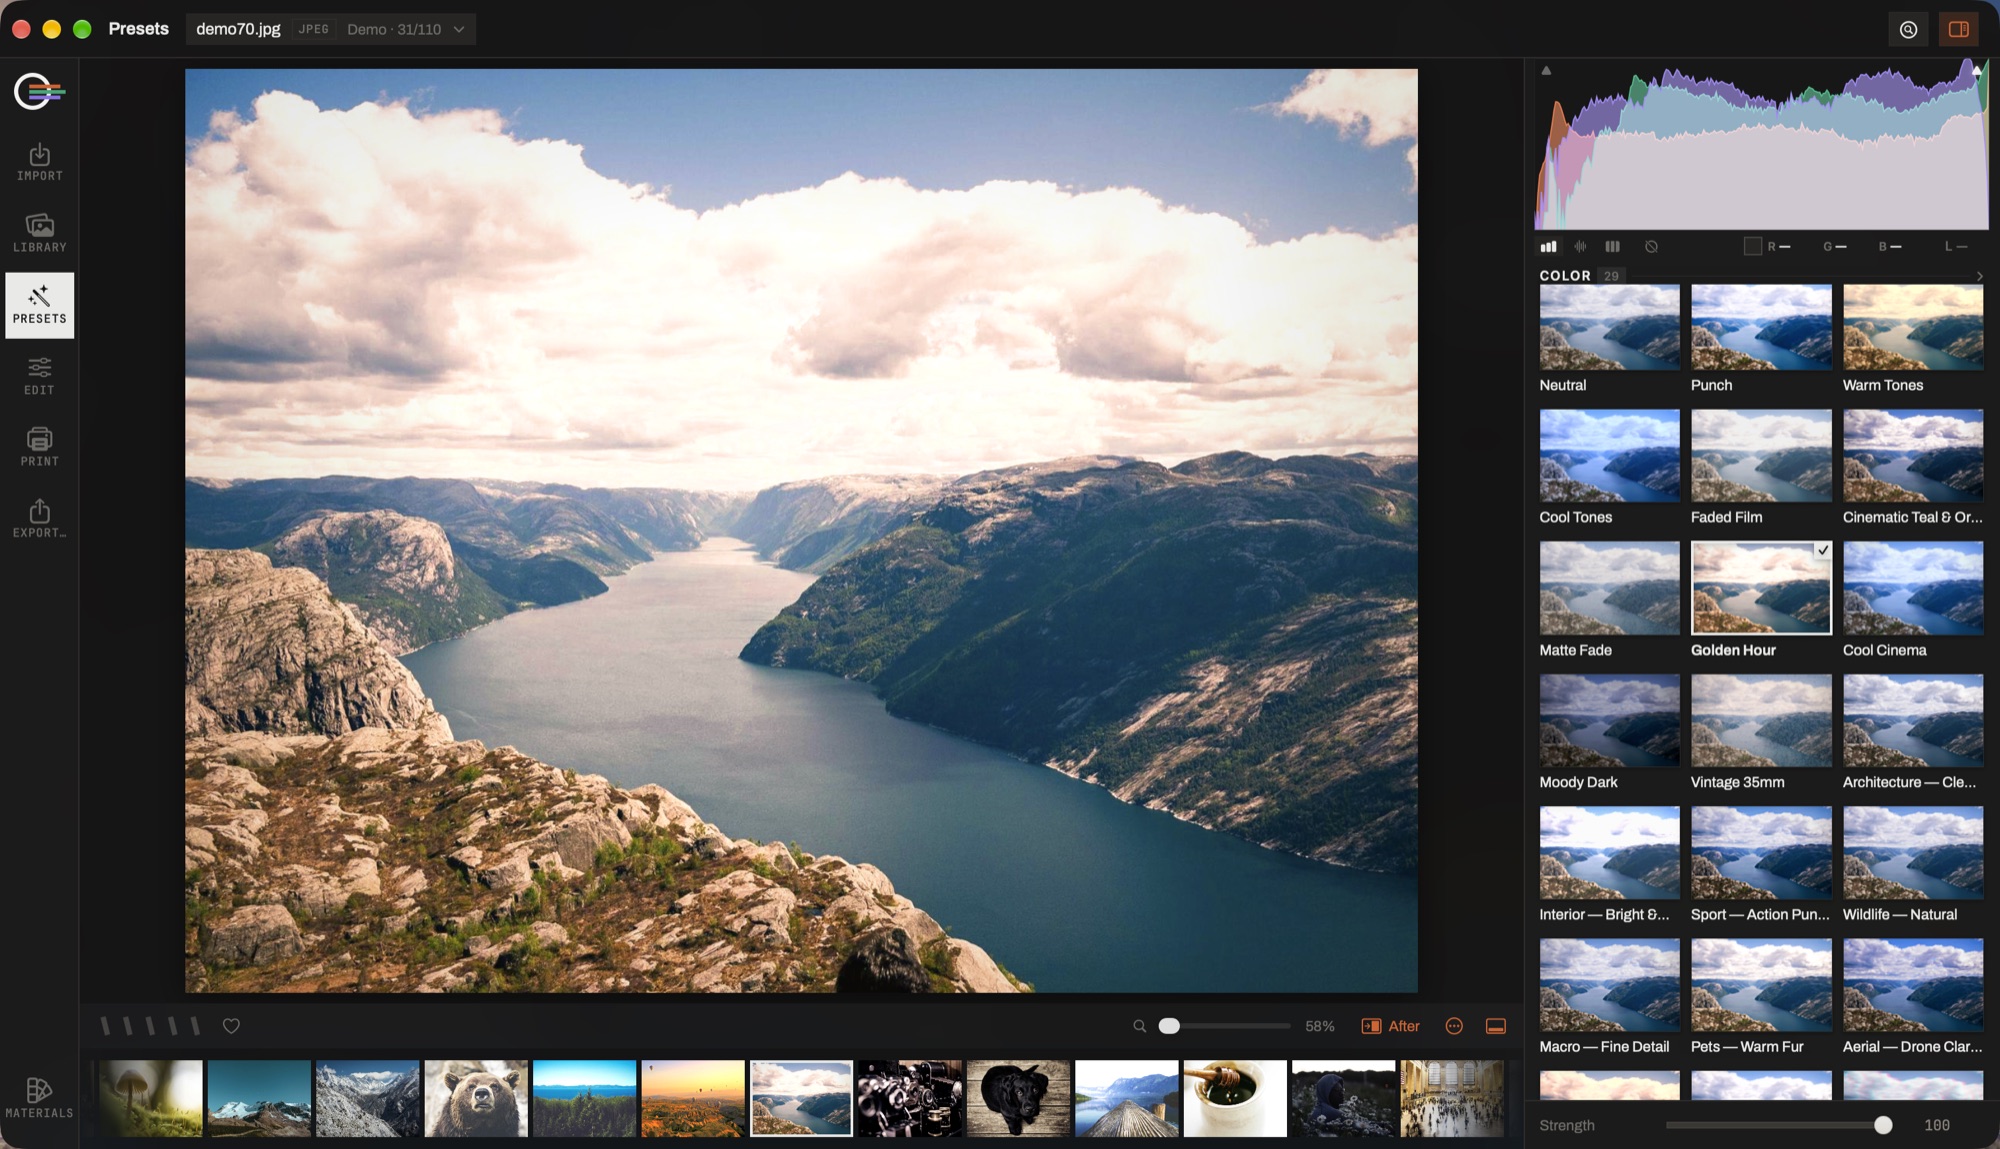Select the Faded Film preset
The image size is (2000, 1149).
1761,456
